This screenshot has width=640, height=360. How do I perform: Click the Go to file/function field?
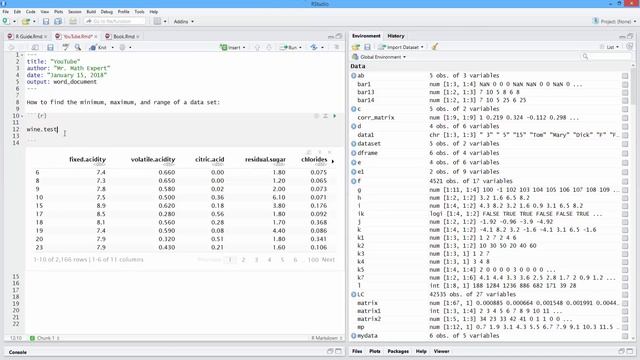(x=114, y=21)
